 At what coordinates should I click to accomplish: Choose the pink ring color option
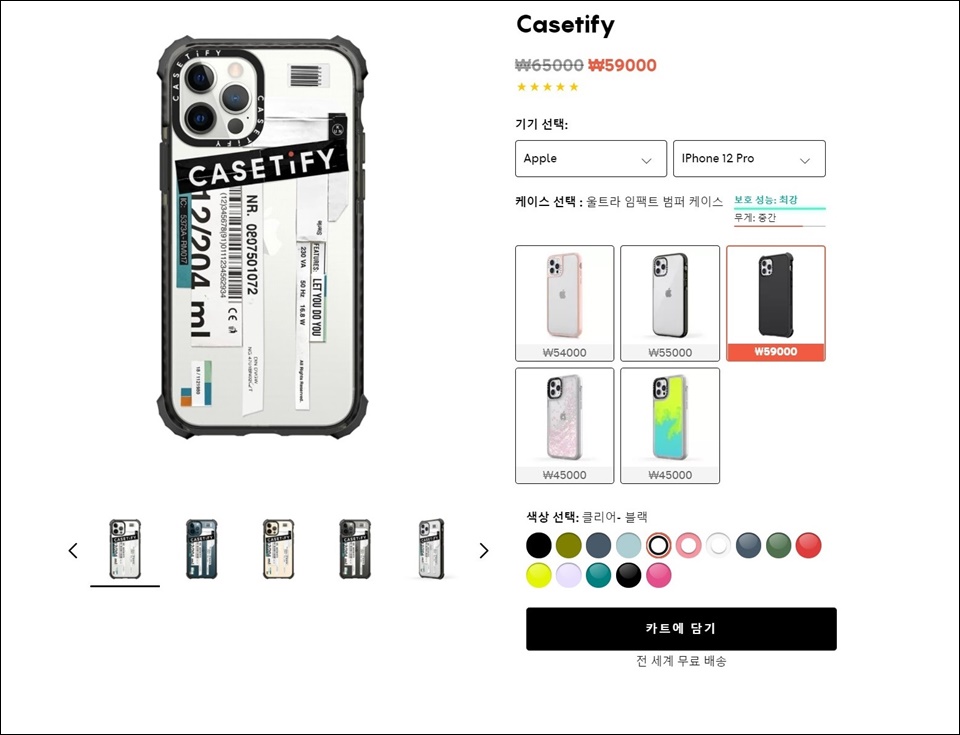(688, 545)
